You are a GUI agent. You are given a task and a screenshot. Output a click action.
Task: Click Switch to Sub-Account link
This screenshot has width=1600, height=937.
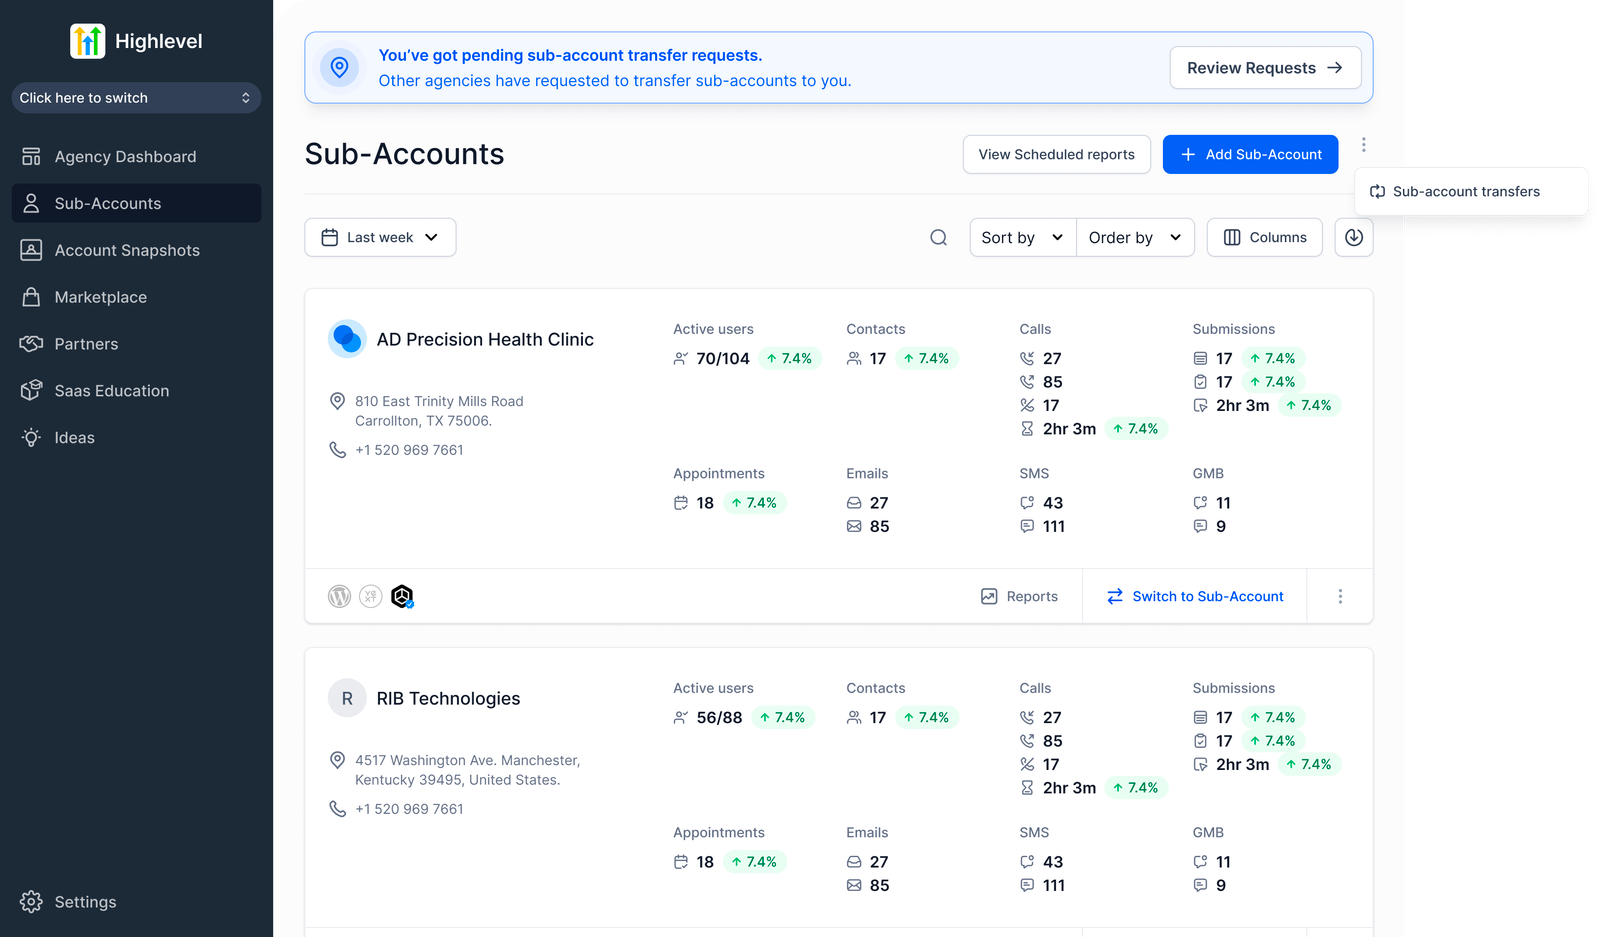(1195, 597)
